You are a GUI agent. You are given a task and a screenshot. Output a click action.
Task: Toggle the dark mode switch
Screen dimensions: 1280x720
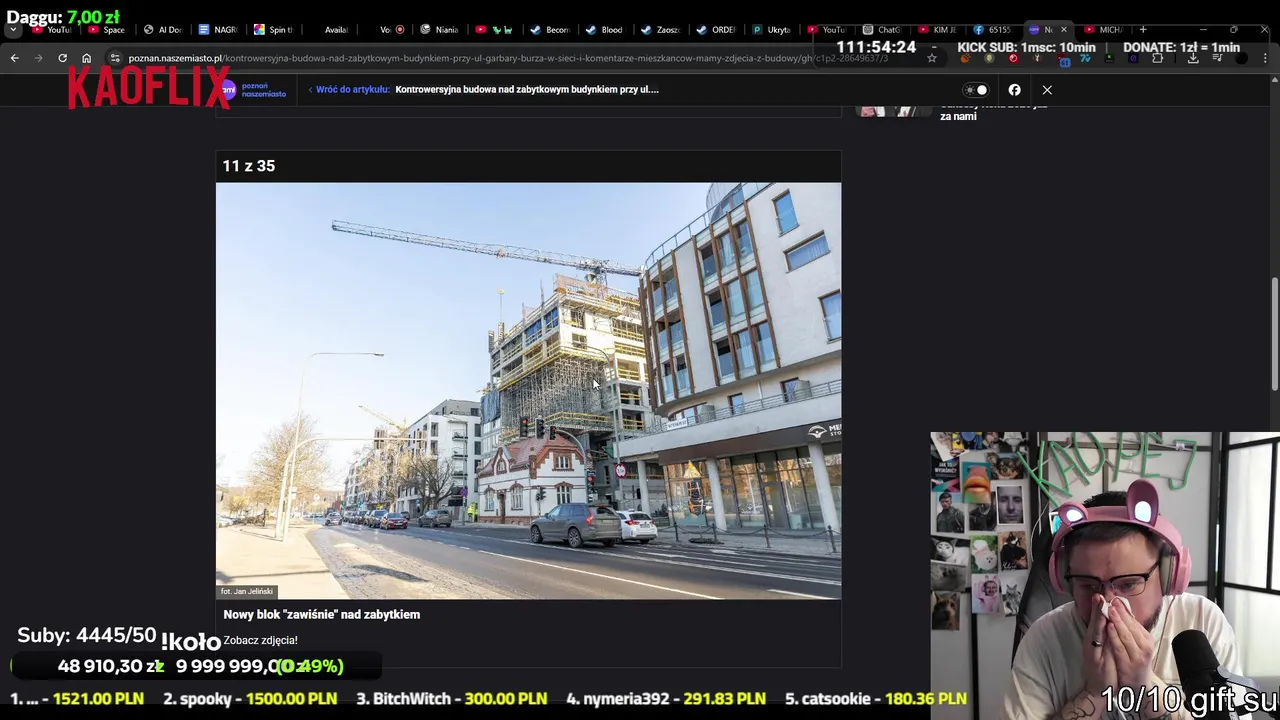pos(976,90)
